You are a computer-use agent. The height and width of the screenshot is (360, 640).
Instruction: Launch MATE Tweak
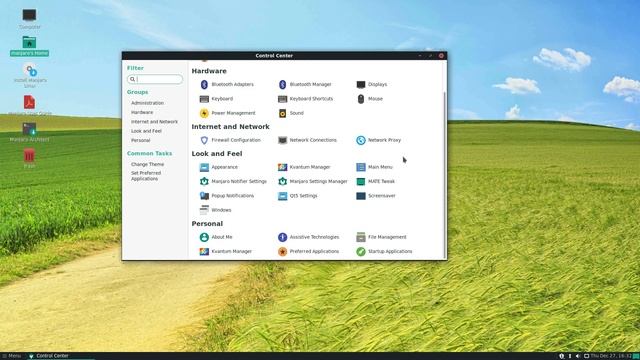pyautogui.click(x=376, y=181)
